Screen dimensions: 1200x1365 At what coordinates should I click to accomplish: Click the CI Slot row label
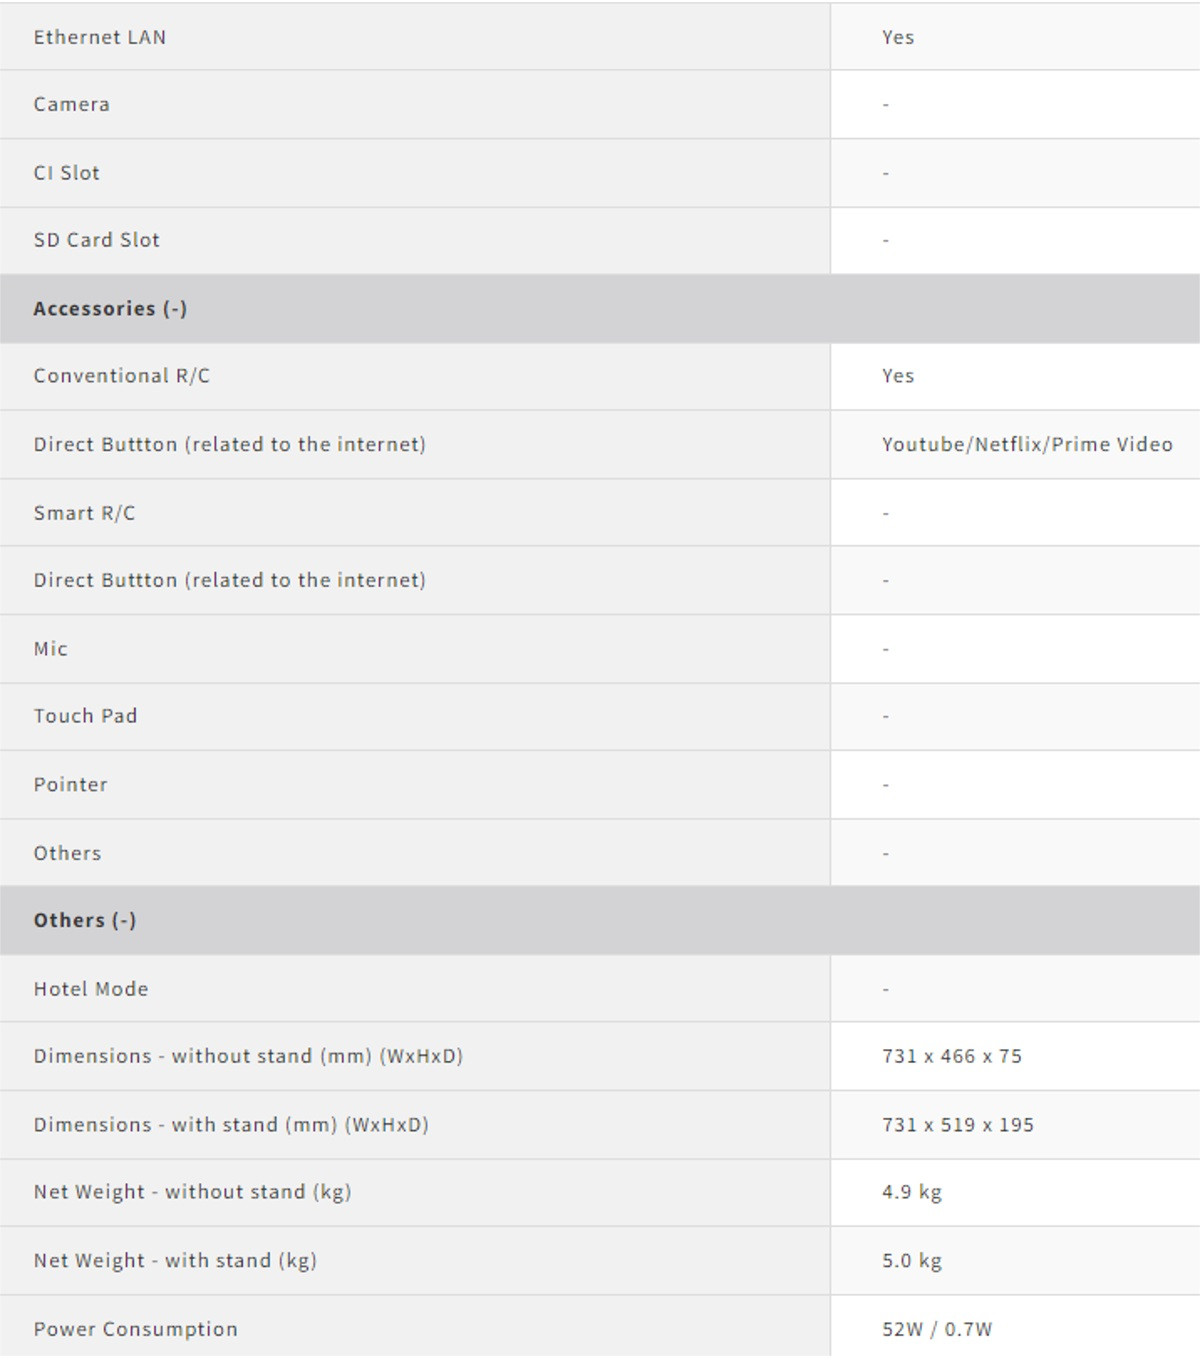click(x=67, y=172)
